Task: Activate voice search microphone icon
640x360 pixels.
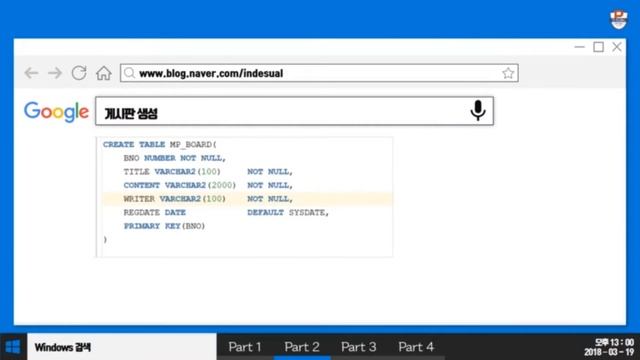Action: click(x=478, y=111)
